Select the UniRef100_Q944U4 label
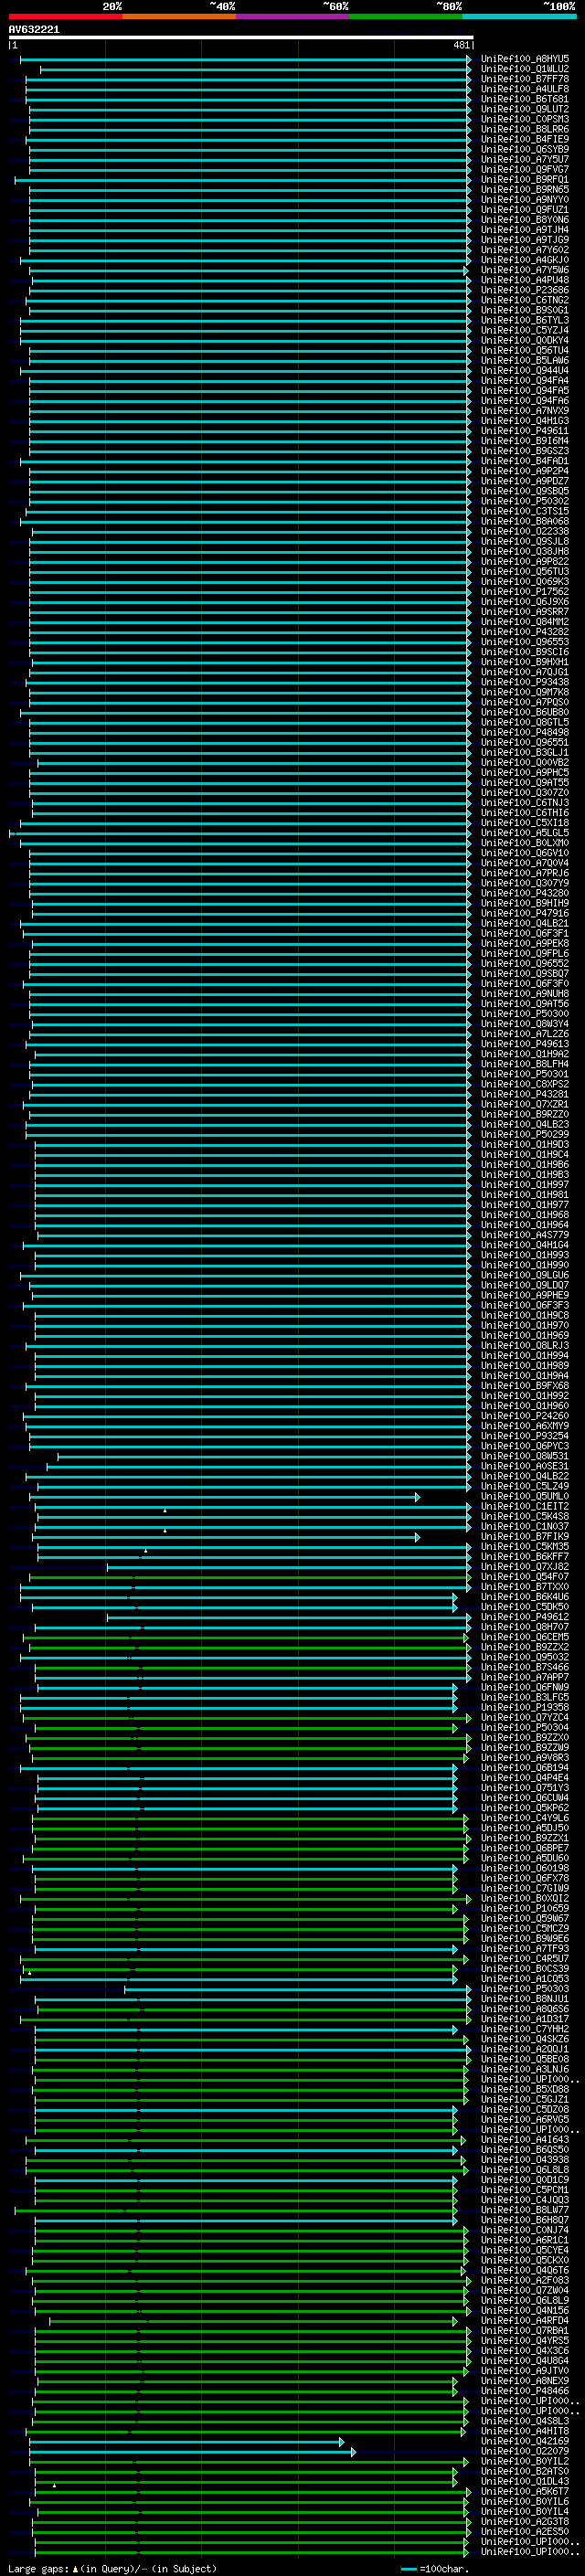Screen dimensions: 585x2576 525,370
